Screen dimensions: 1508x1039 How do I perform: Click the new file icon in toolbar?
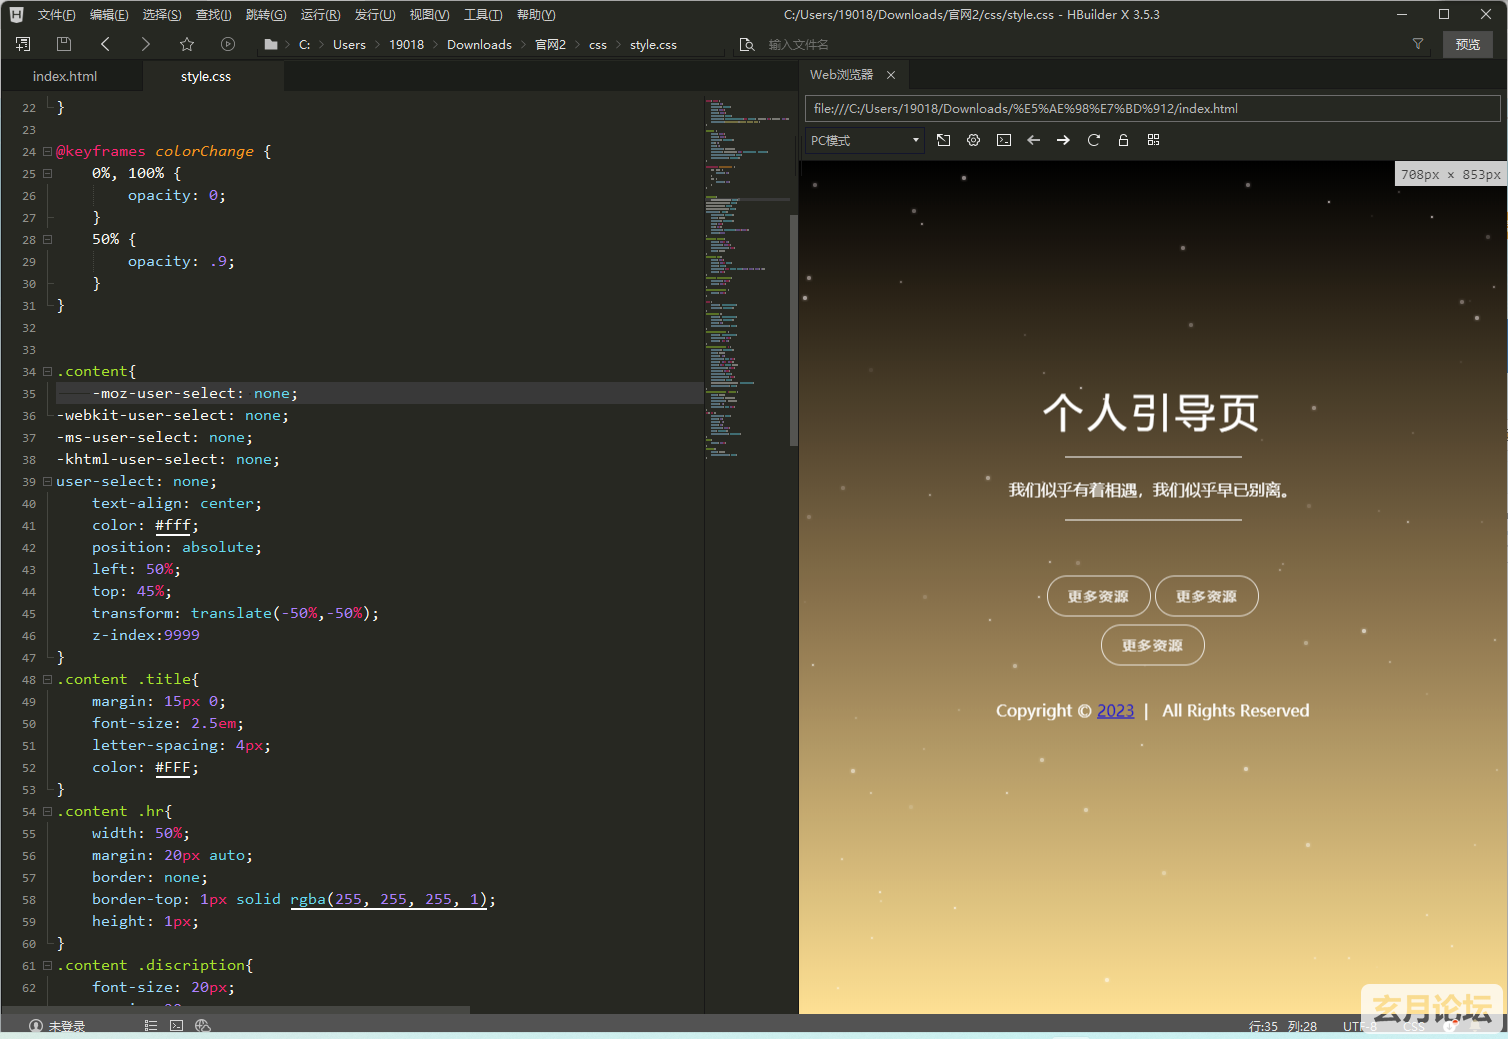(x=23, y=44)
